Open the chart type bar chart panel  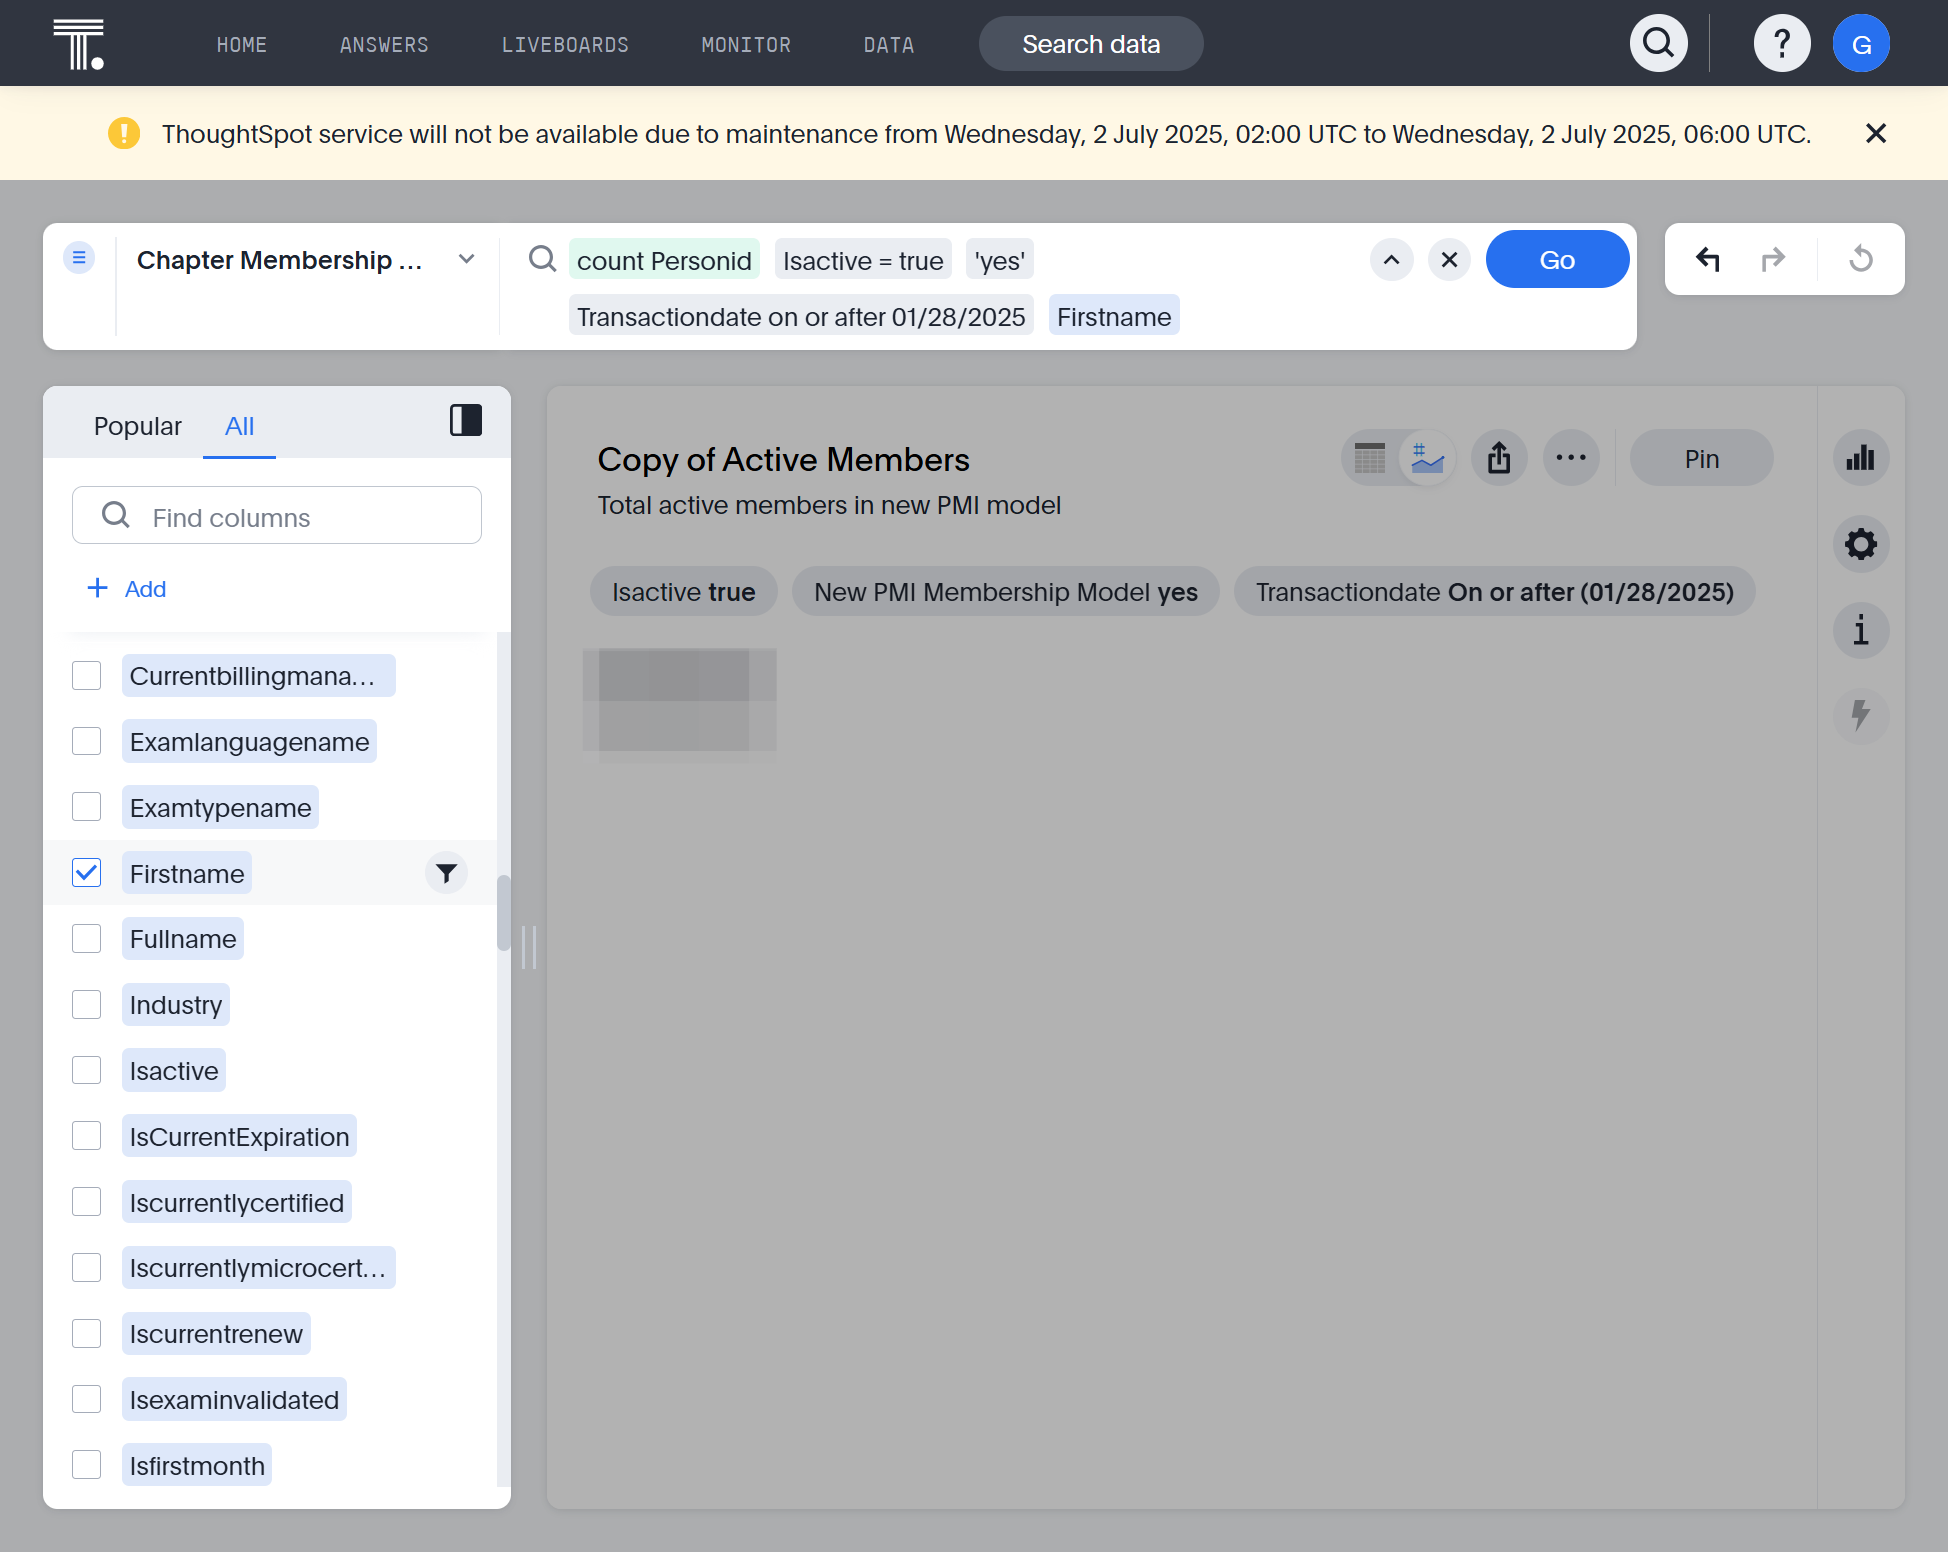pyautogui.click(x=1861, y=458)
